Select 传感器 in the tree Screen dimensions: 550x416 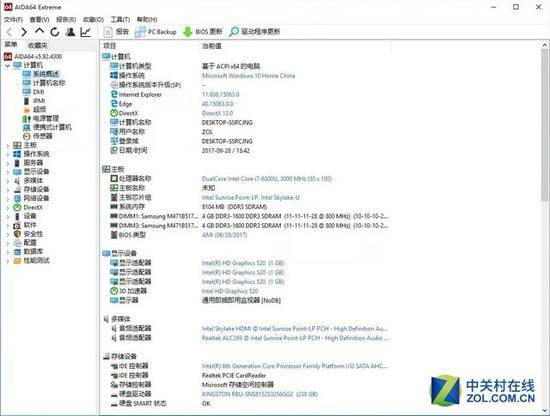38,136
